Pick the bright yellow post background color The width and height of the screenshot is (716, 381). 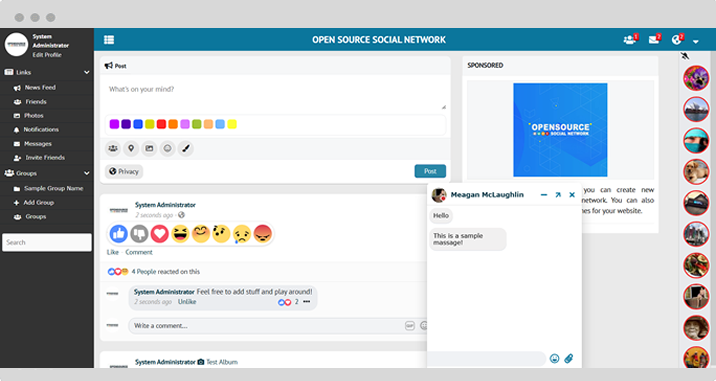tap(232, 124)
